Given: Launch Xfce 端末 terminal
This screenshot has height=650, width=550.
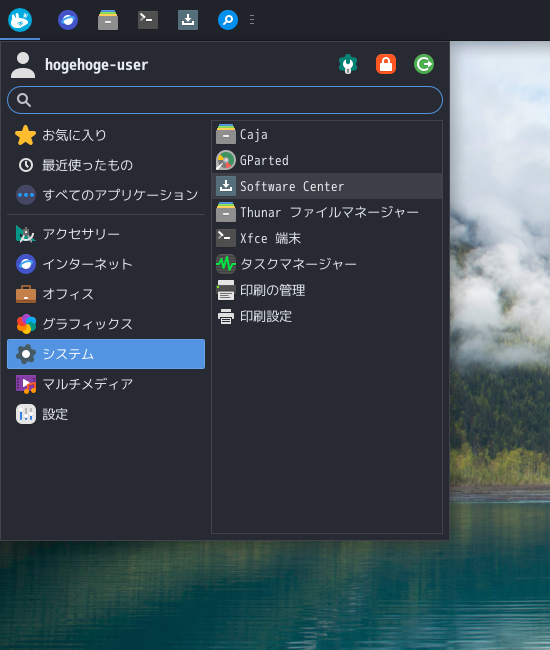Looking at the screenshot, I should (327, 238).
